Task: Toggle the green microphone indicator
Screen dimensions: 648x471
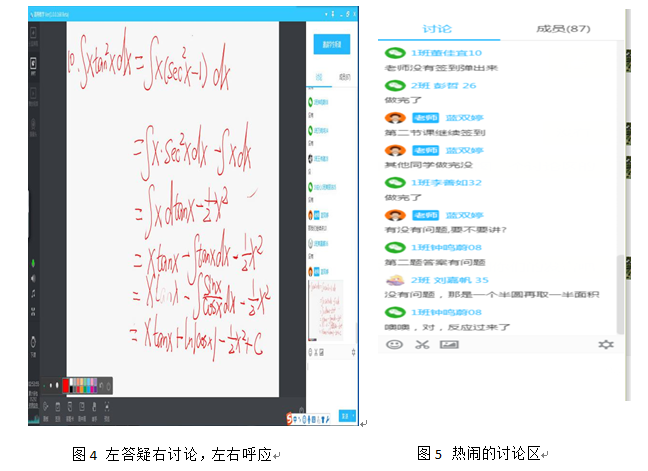Action: 33,263
